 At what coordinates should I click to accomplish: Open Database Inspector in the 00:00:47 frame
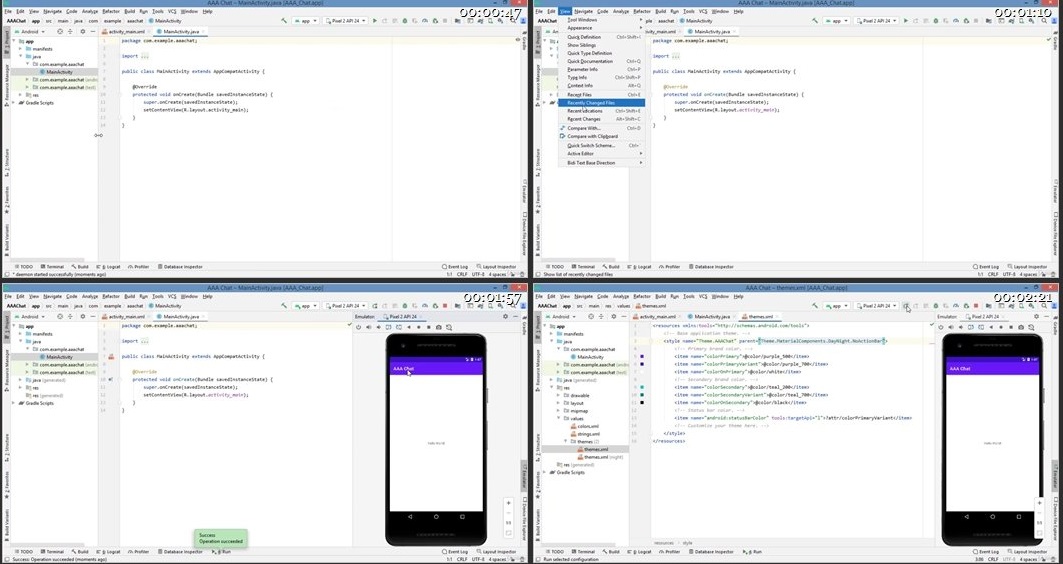(180, 267)
